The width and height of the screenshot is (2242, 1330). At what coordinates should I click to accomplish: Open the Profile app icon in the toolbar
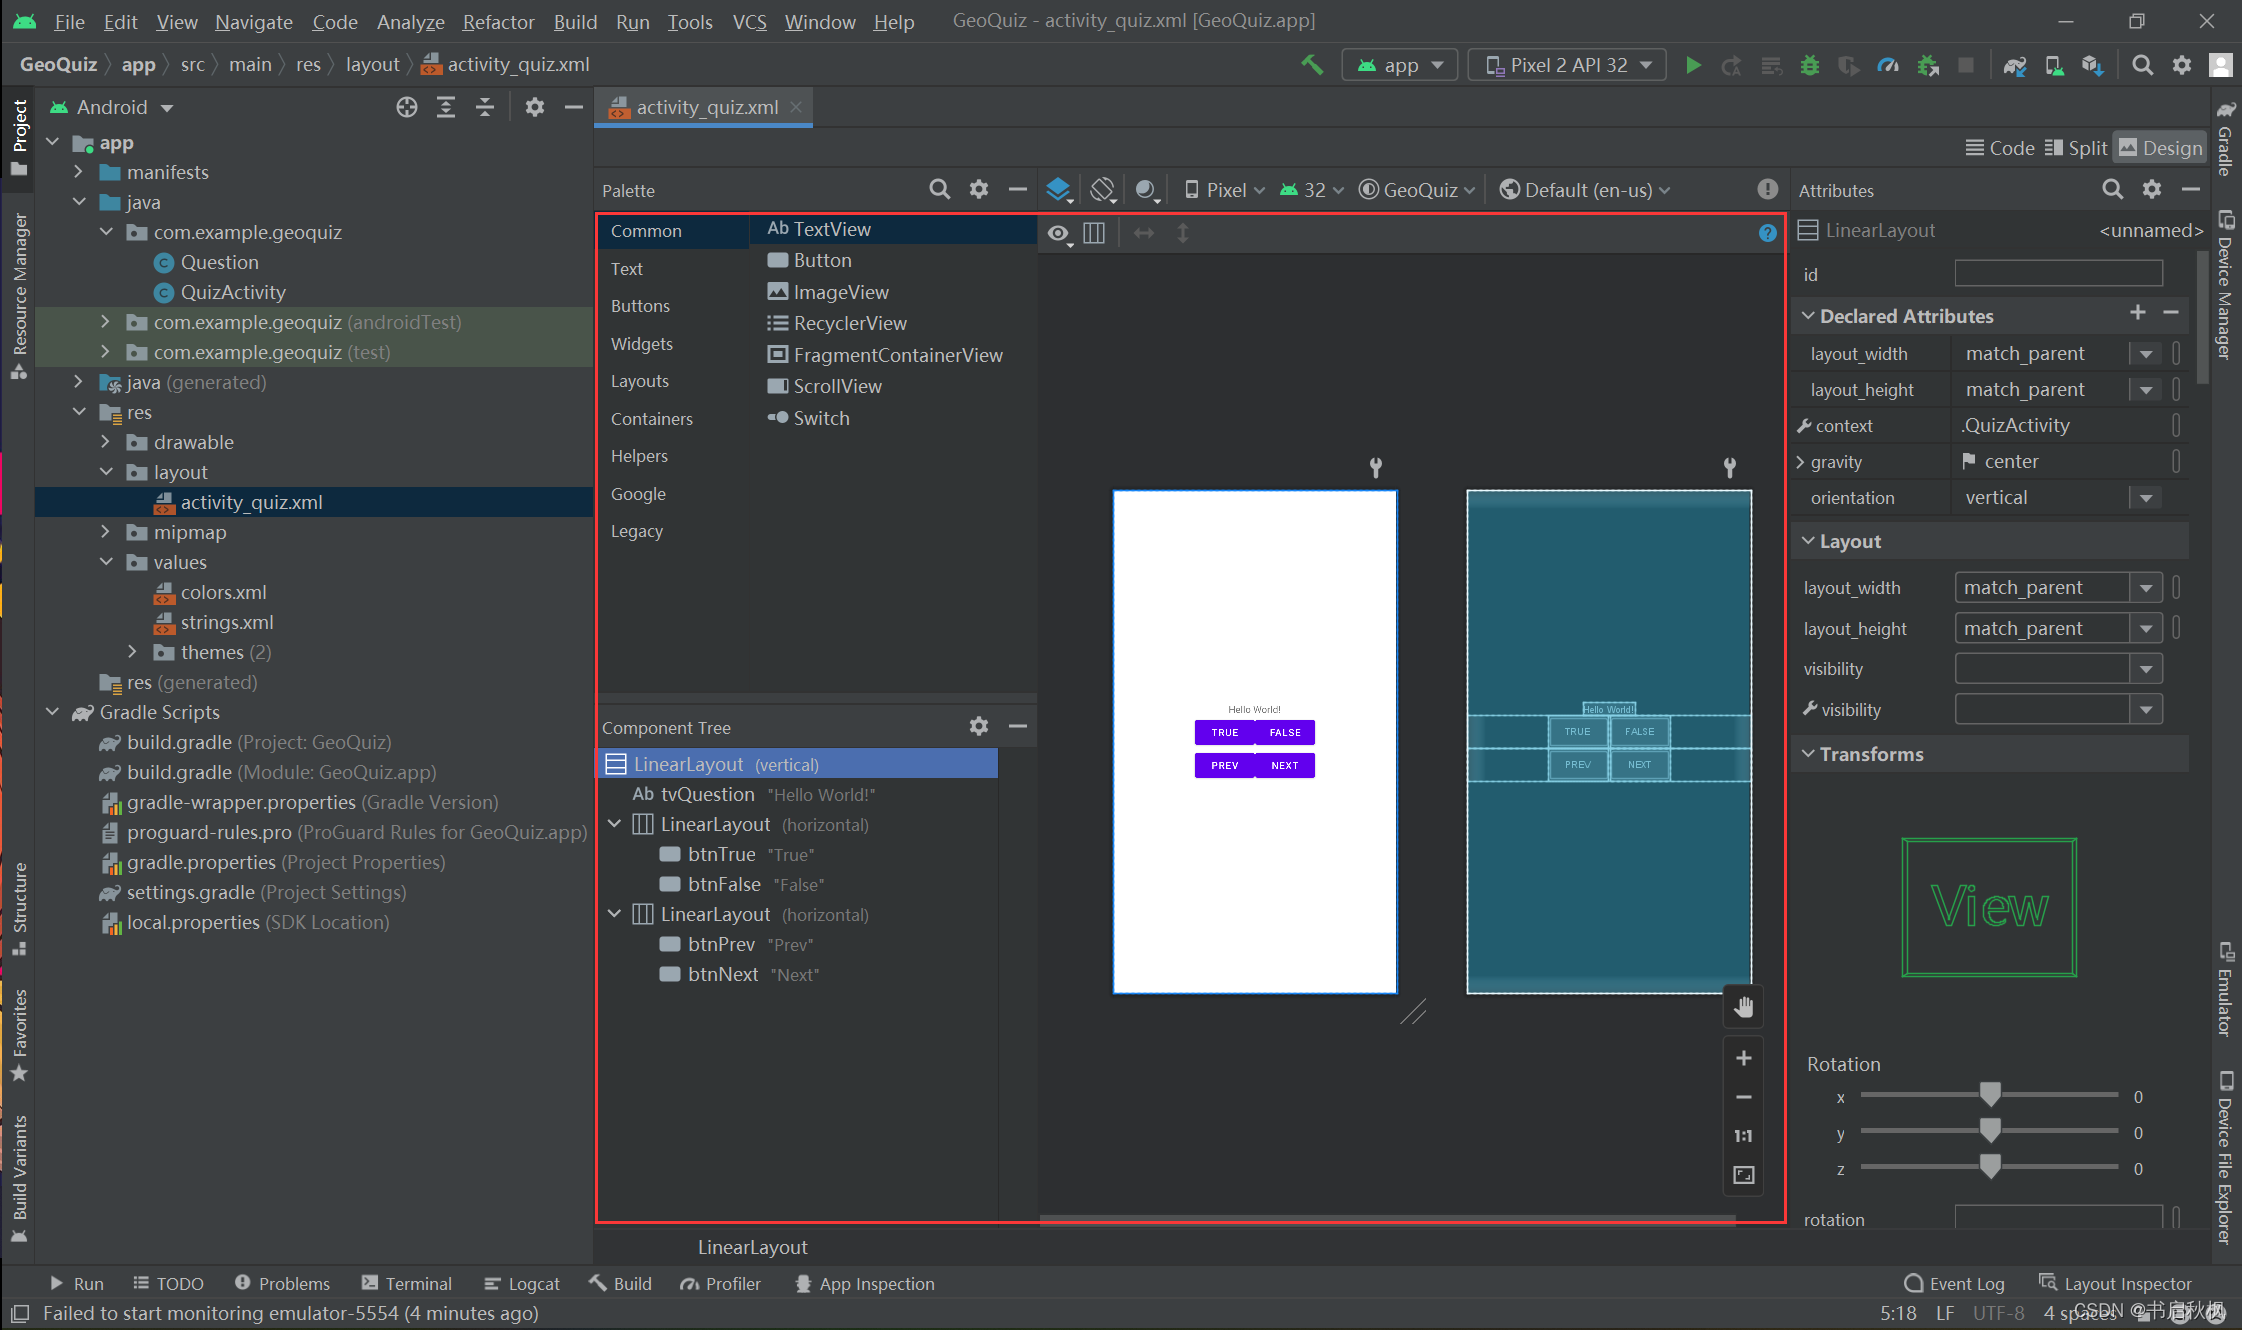tap(1888, 65)
